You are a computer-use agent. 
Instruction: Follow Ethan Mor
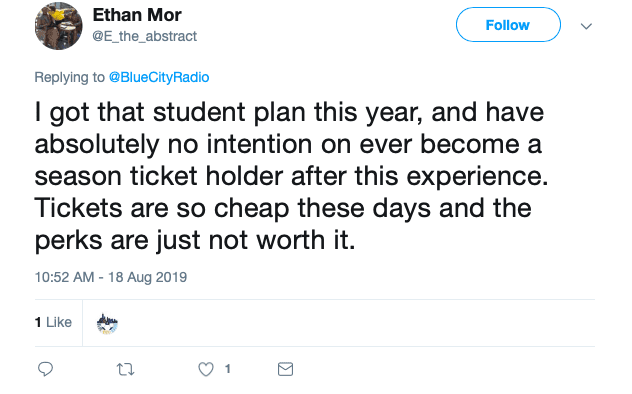[x=508, y=25]
